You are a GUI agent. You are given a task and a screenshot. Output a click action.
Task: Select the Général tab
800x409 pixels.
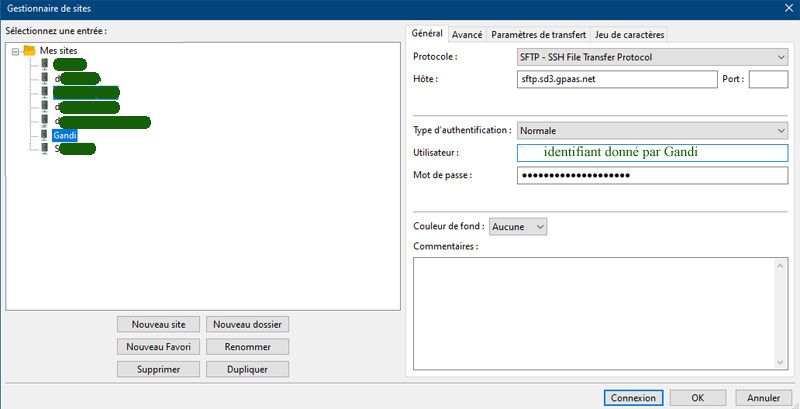[x=427, y=33]
